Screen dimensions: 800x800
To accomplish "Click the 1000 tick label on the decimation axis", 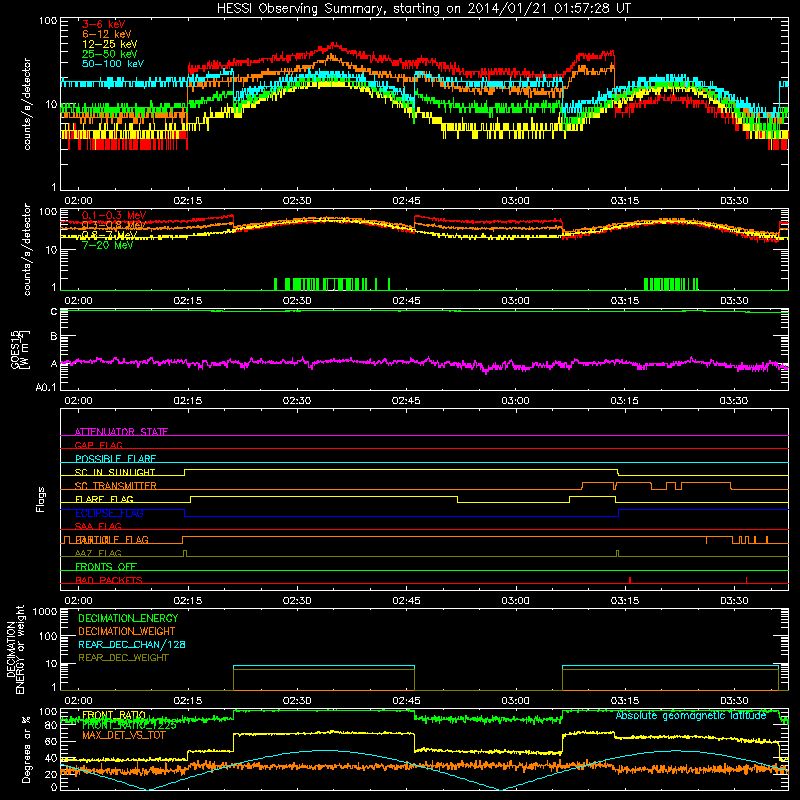I will 45,612.
